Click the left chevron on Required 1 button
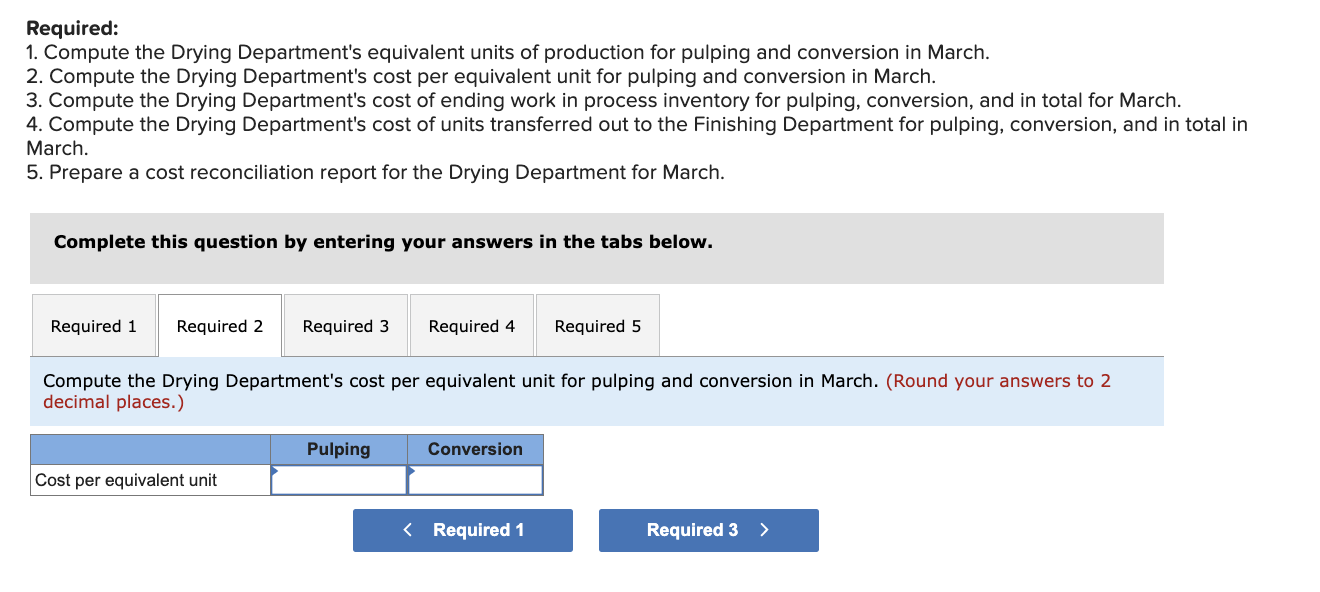 click(x=406, y=530)
